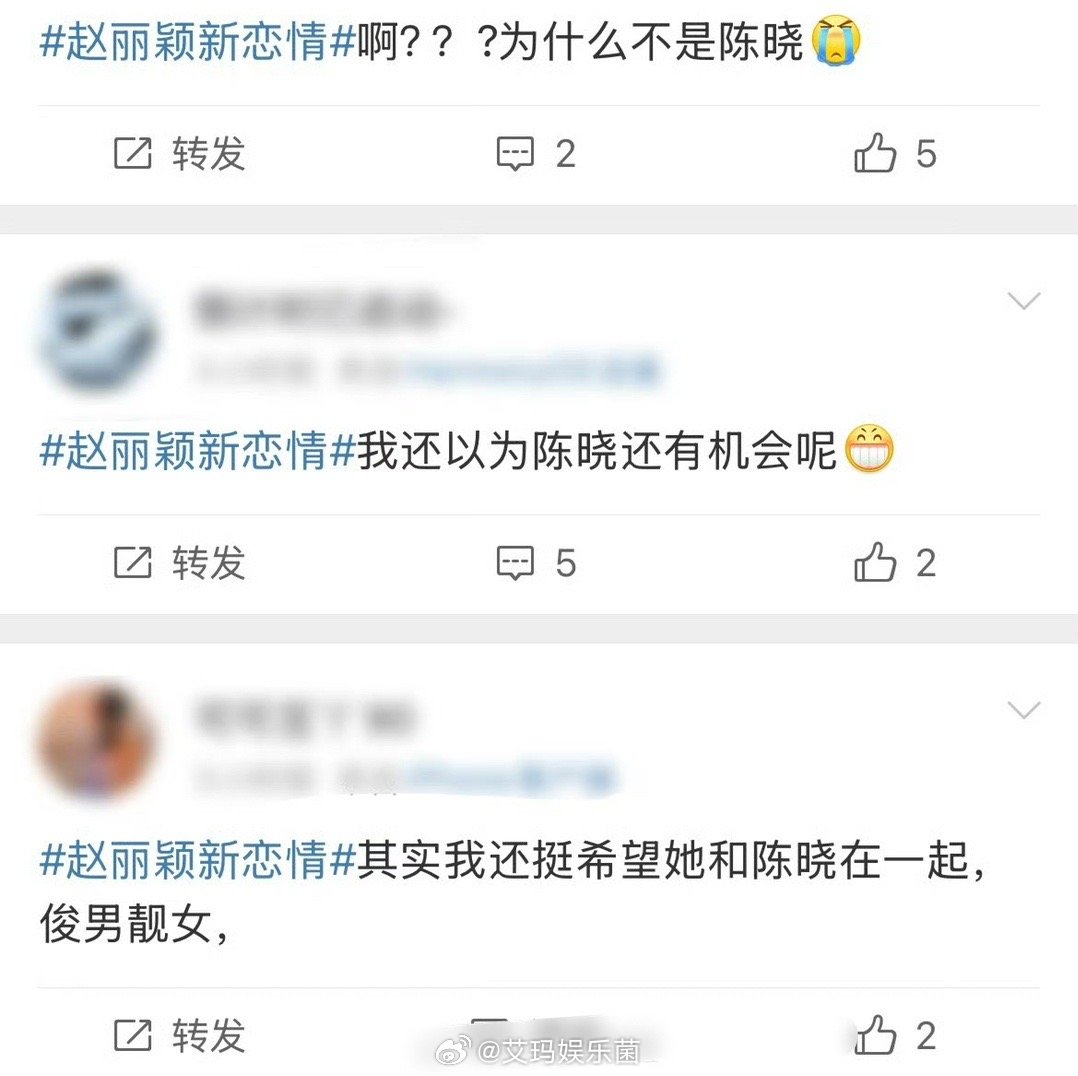Open the #赵丽颖新恋情# hashtag in the second post
Screen dimensions: 1078x1076
click(x=198, y=450)
